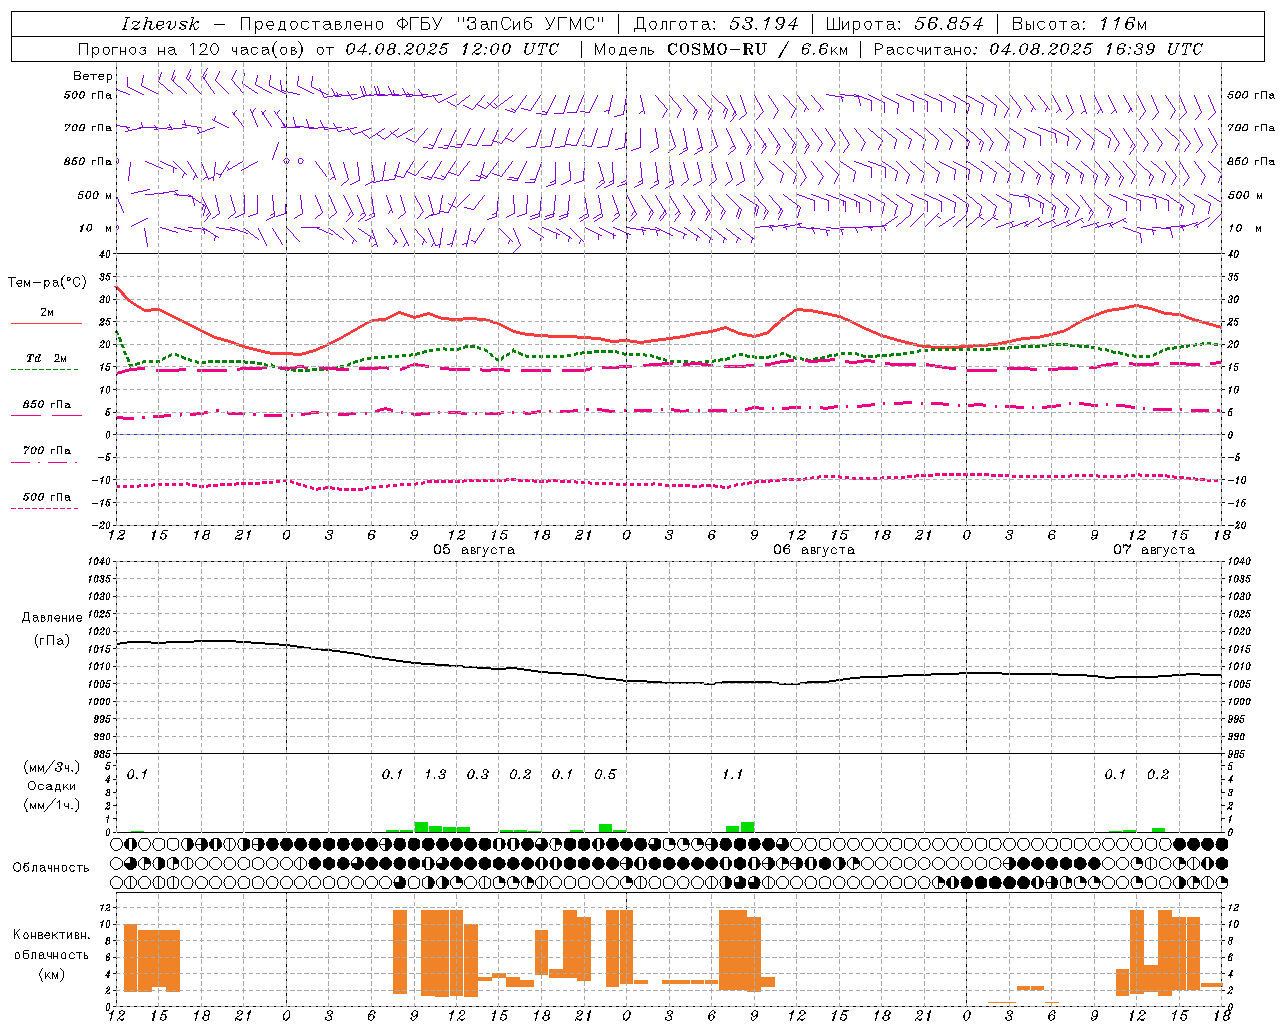Viewport: 1280px width, 1024px height.
Task: Click the Ветер wind panel label
Action: point(93,76)
